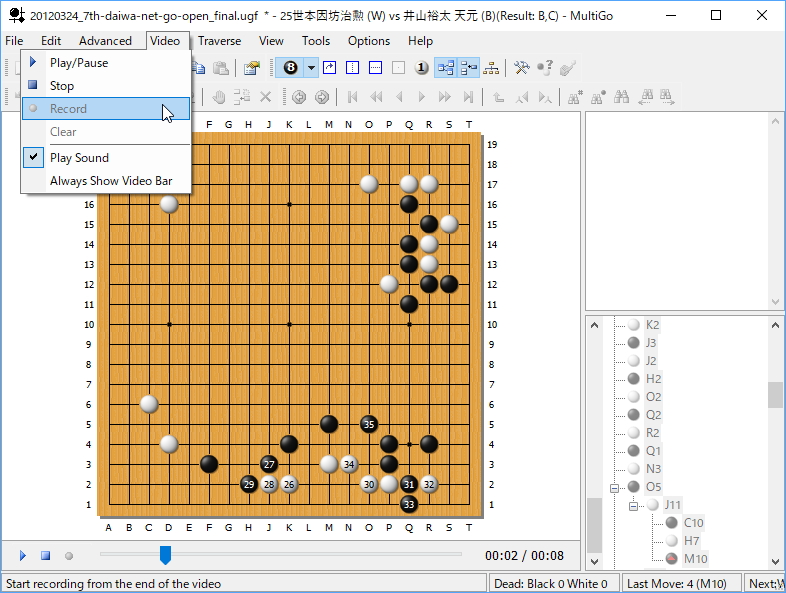786x593 pixels.
Task: Open the View menu
Action: coord(271,41)
